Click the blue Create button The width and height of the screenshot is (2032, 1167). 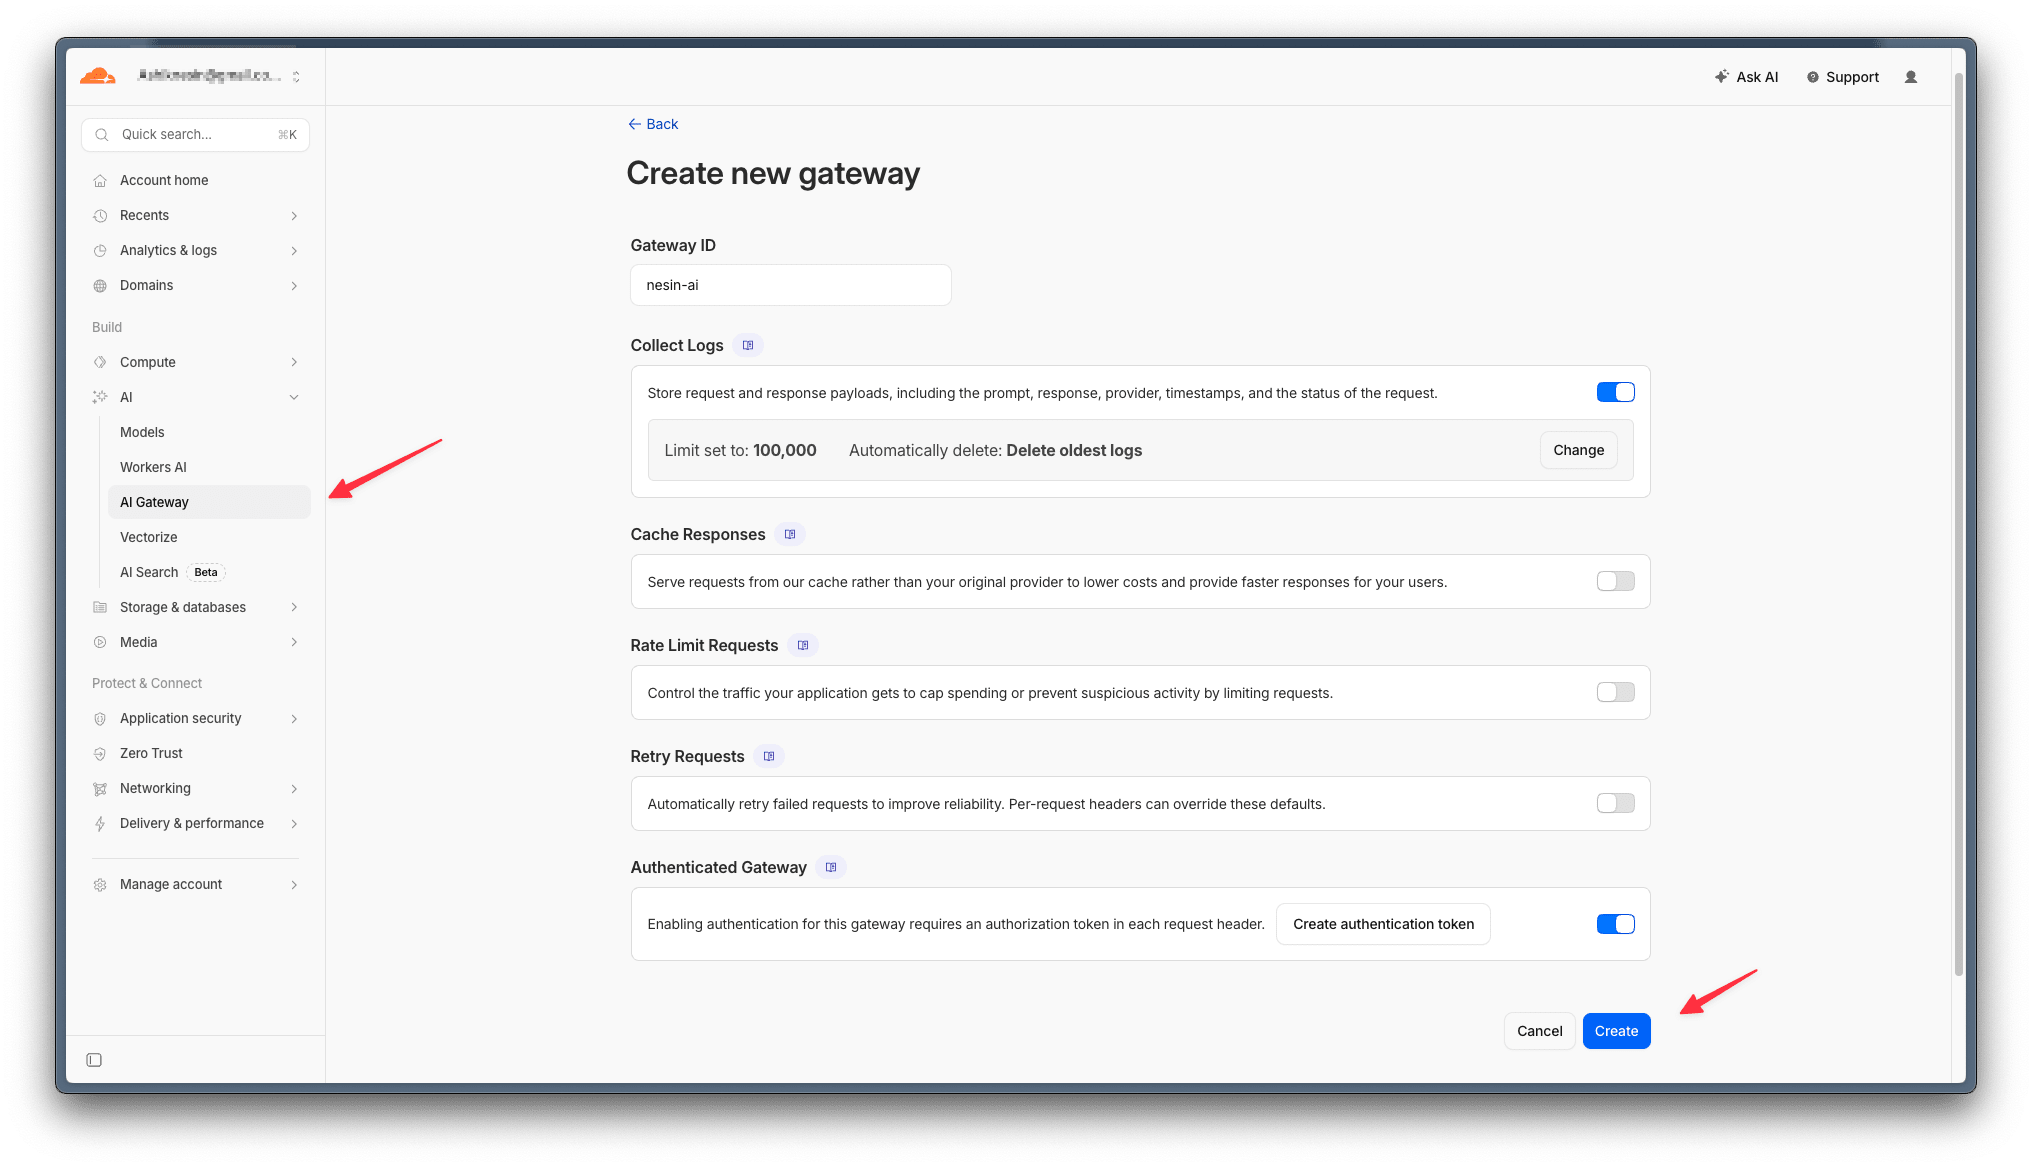[x=1616, y=1031]
